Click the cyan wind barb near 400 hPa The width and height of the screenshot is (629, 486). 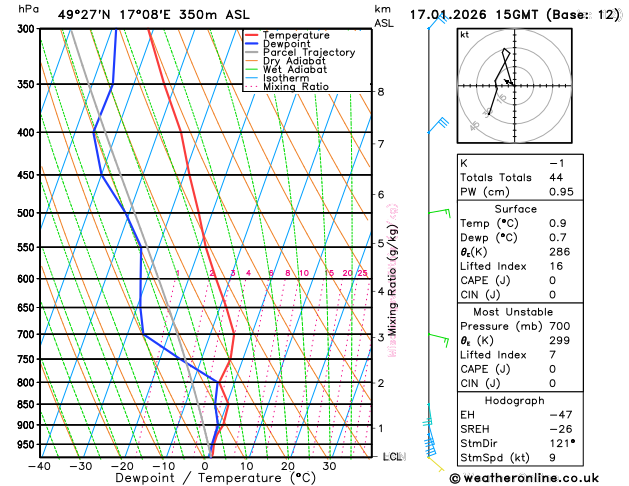[x=438, y=125]
